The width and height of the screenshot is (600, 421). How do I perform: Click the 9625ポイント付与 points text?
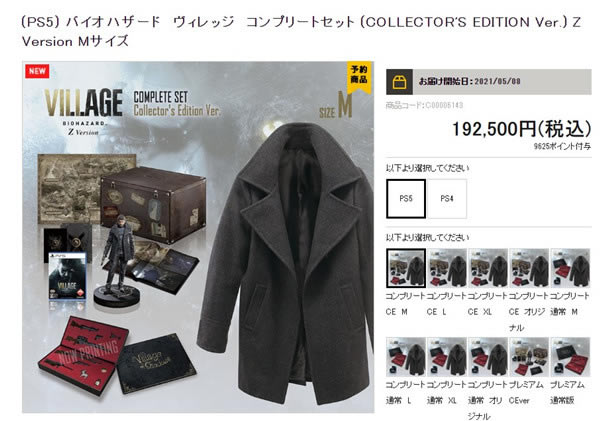coord(562,146)
